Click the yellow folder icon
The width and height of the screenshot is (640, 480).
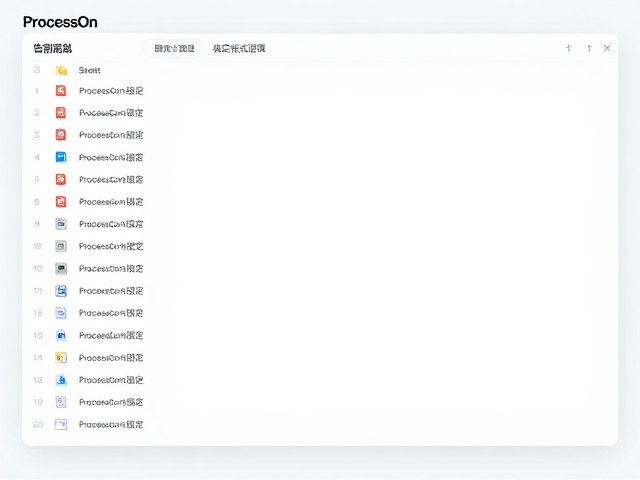(61, 70)
